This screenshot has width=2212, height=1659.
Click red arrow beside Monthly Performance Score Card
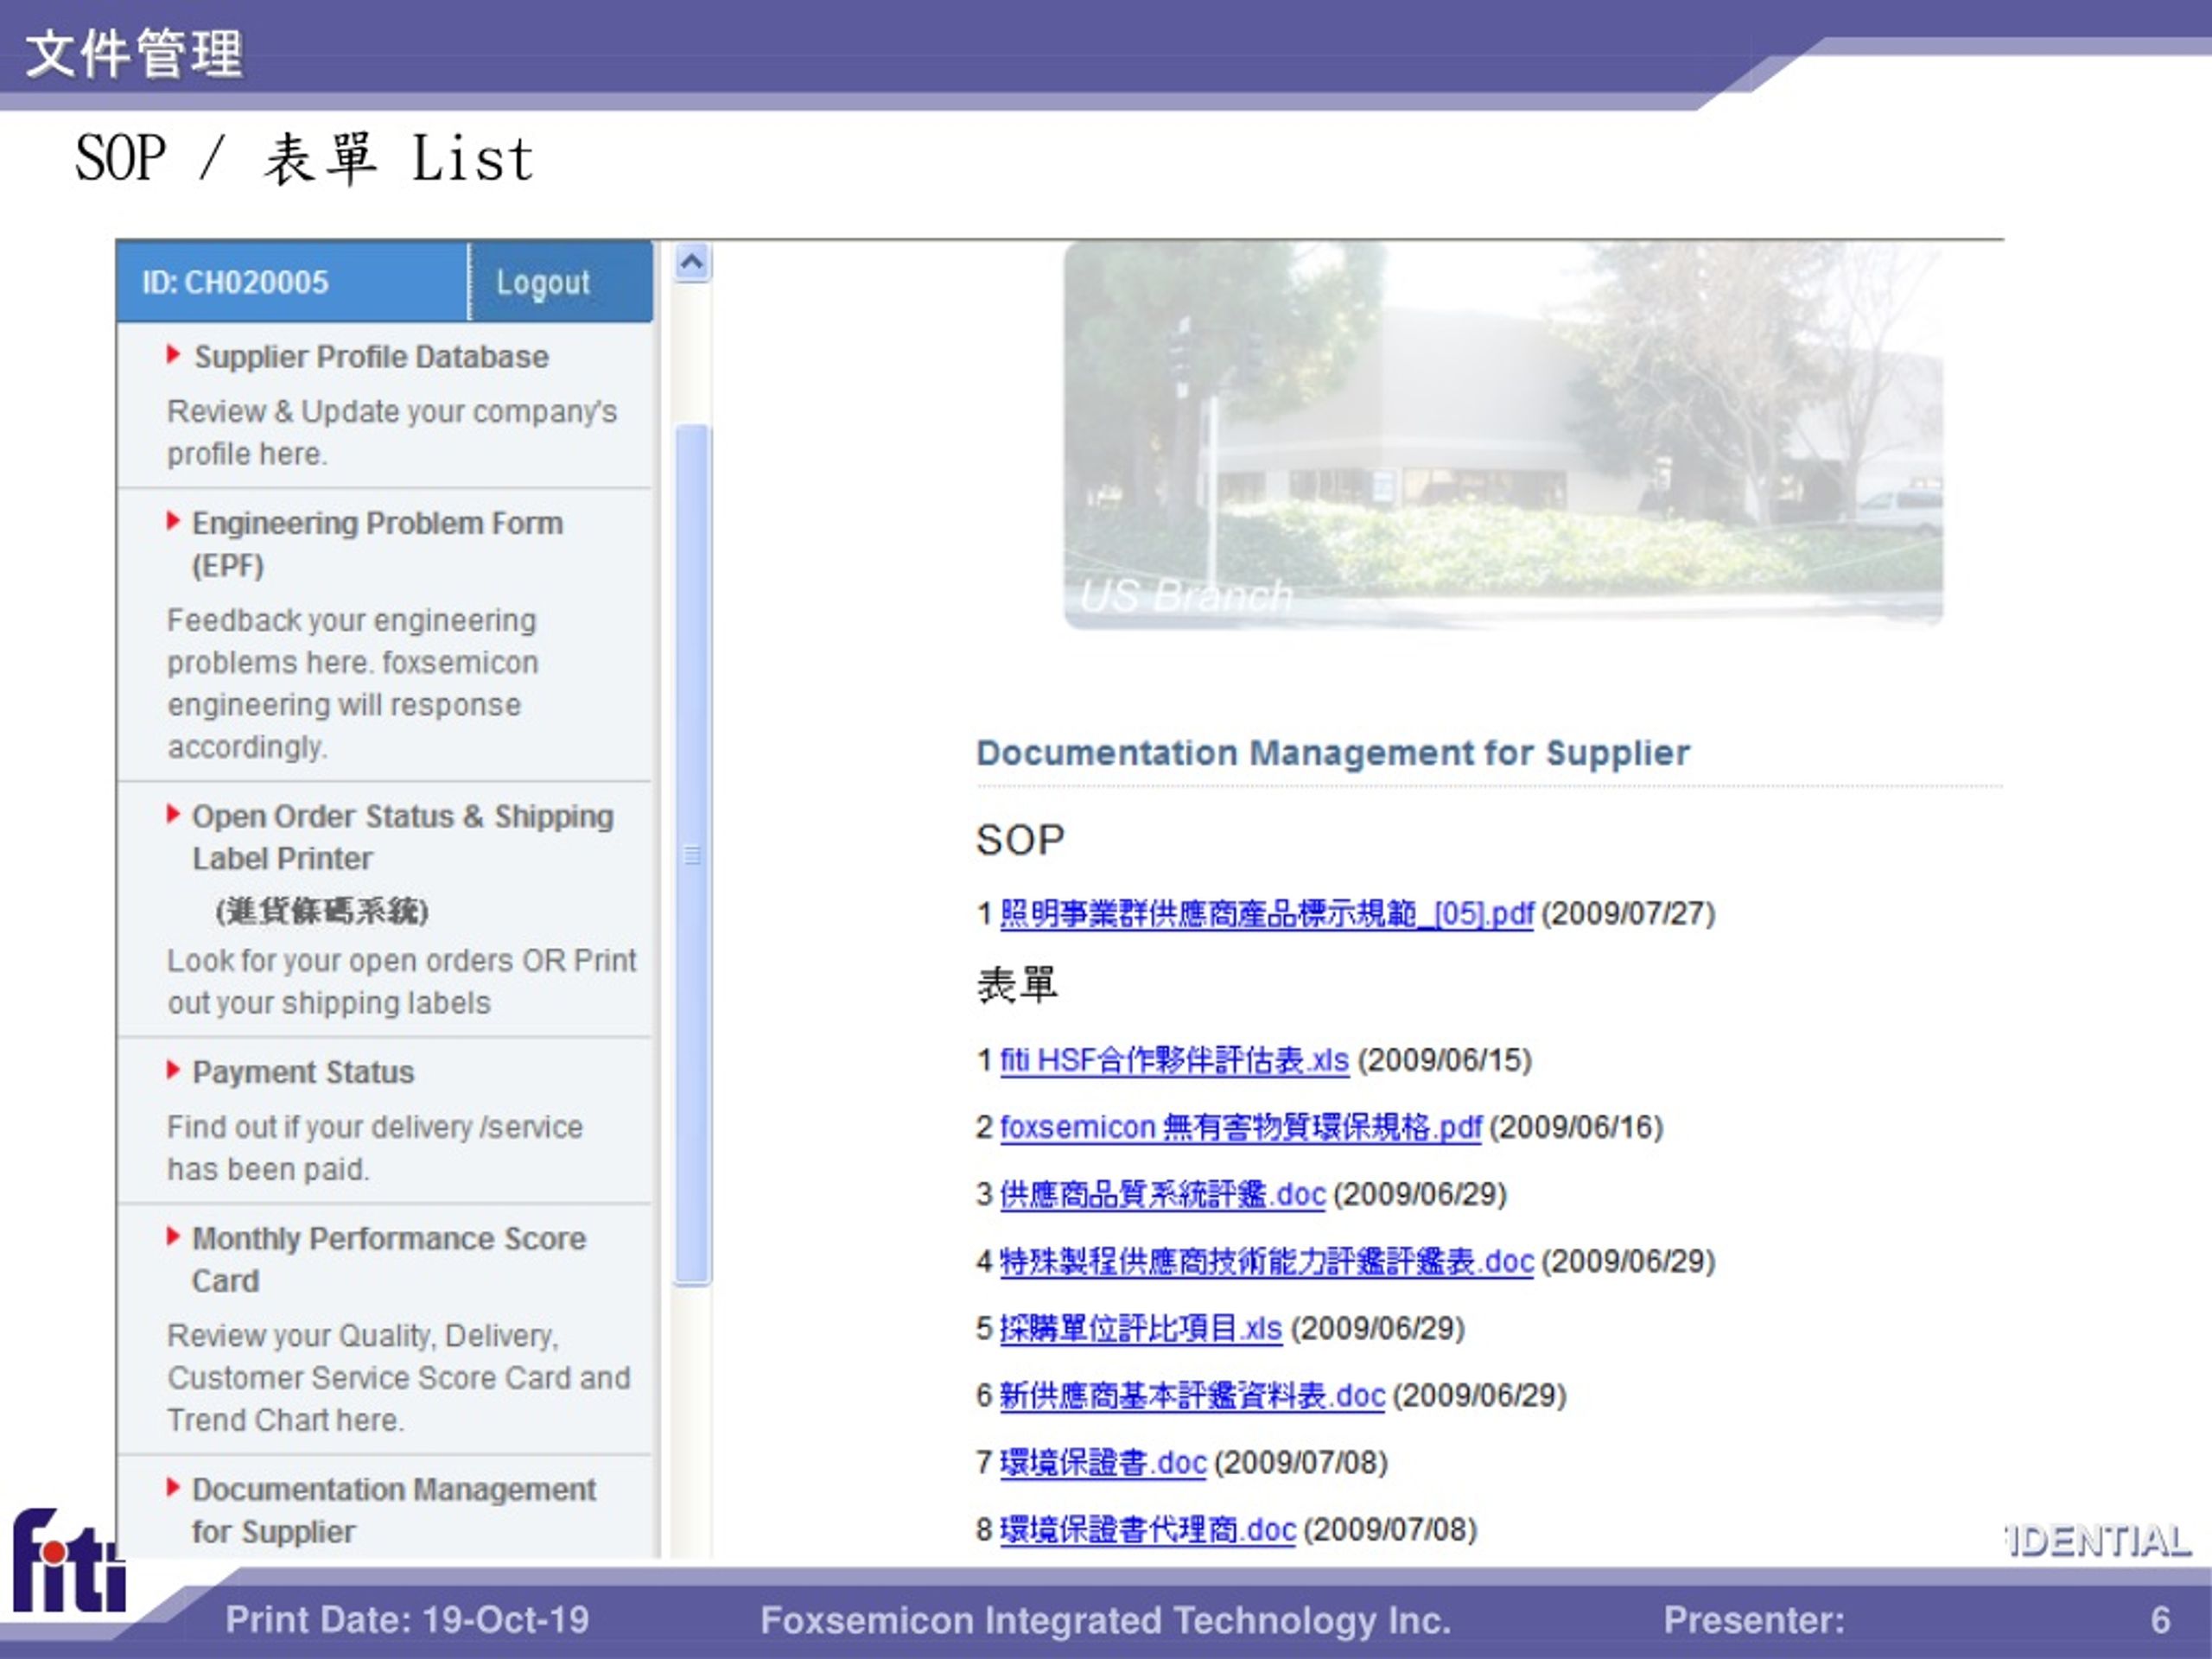(174, 1236)
